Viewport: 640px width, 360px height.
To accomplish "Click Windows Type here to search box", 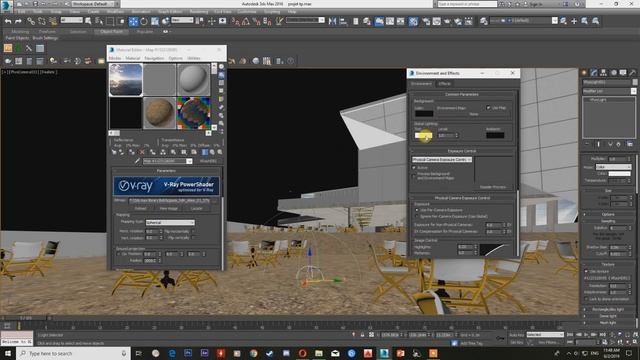I will coord(73,353).
